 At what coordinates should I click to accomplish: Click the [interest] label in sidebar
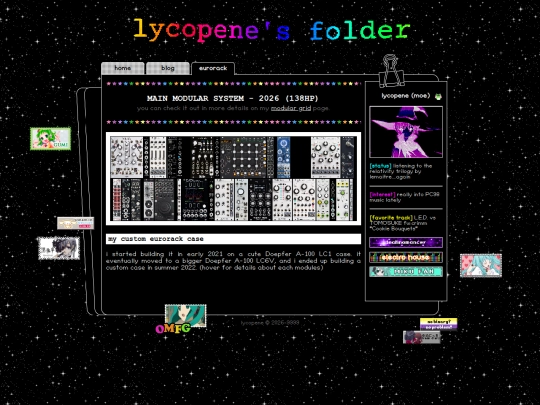382,195
